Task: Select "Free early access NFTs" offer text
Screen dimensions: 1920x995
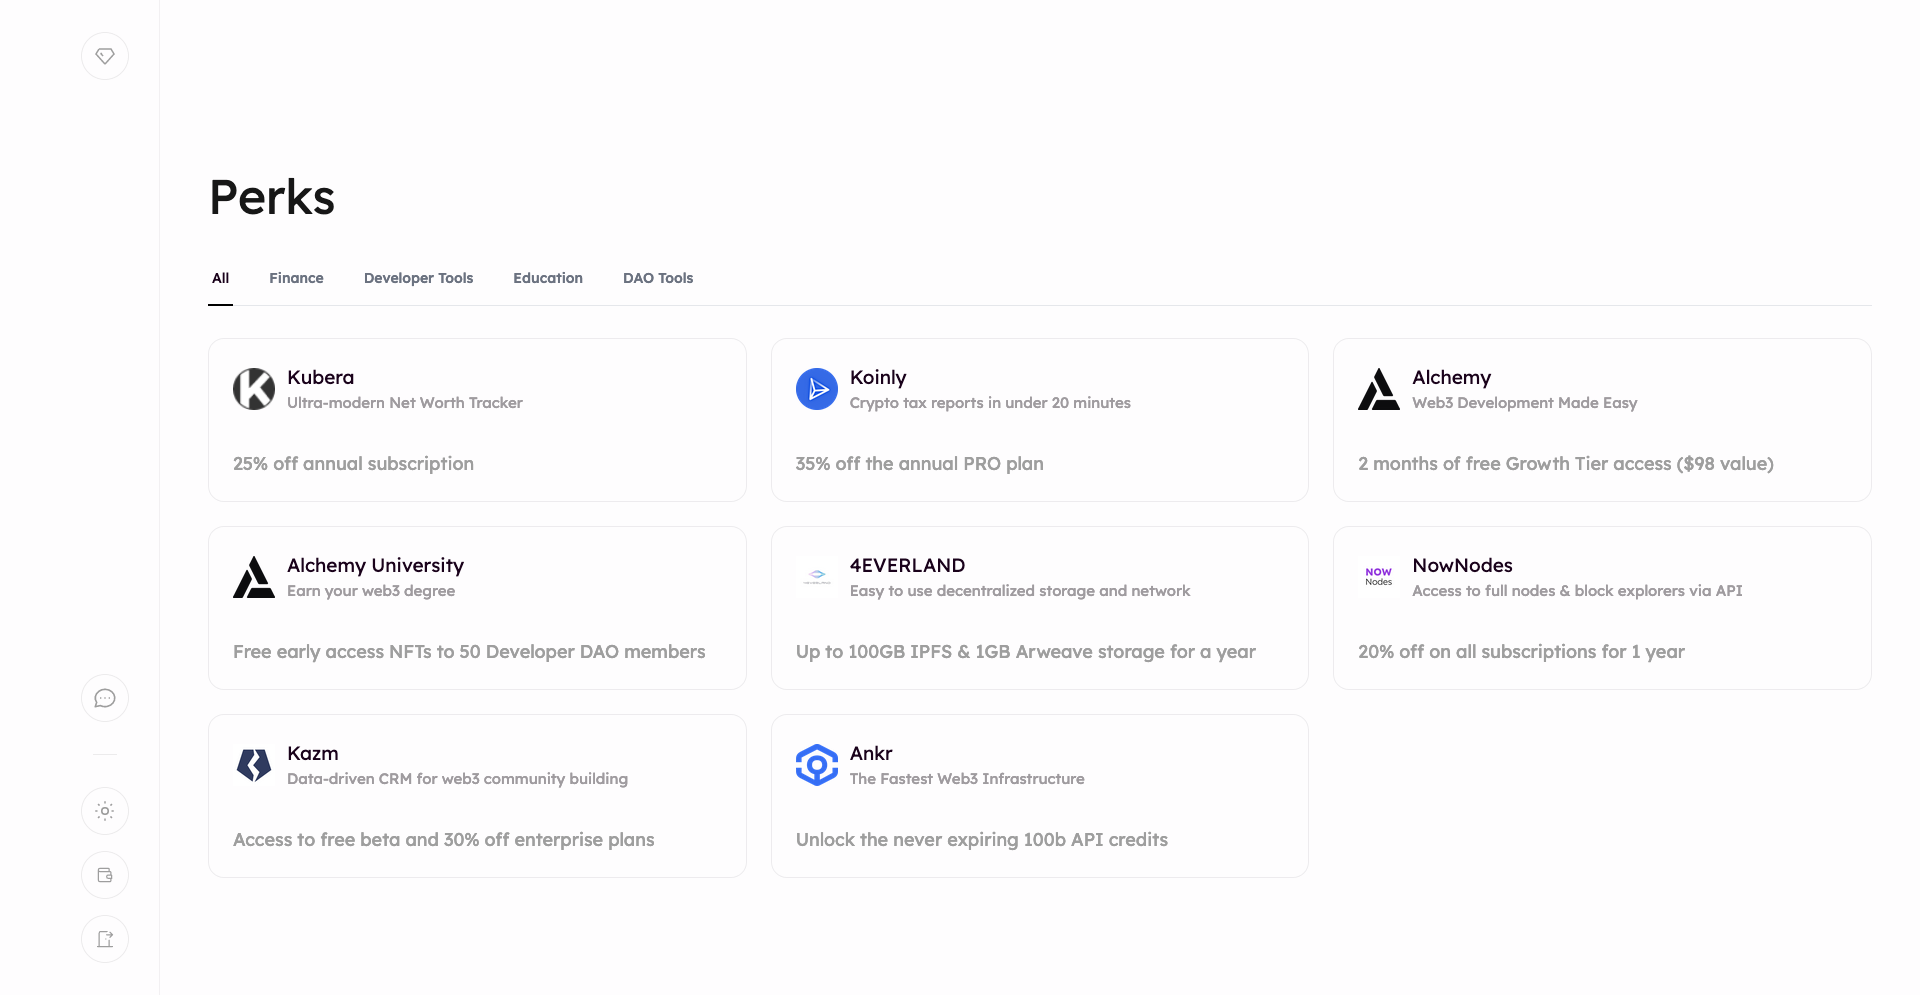Action: [469, 652]
